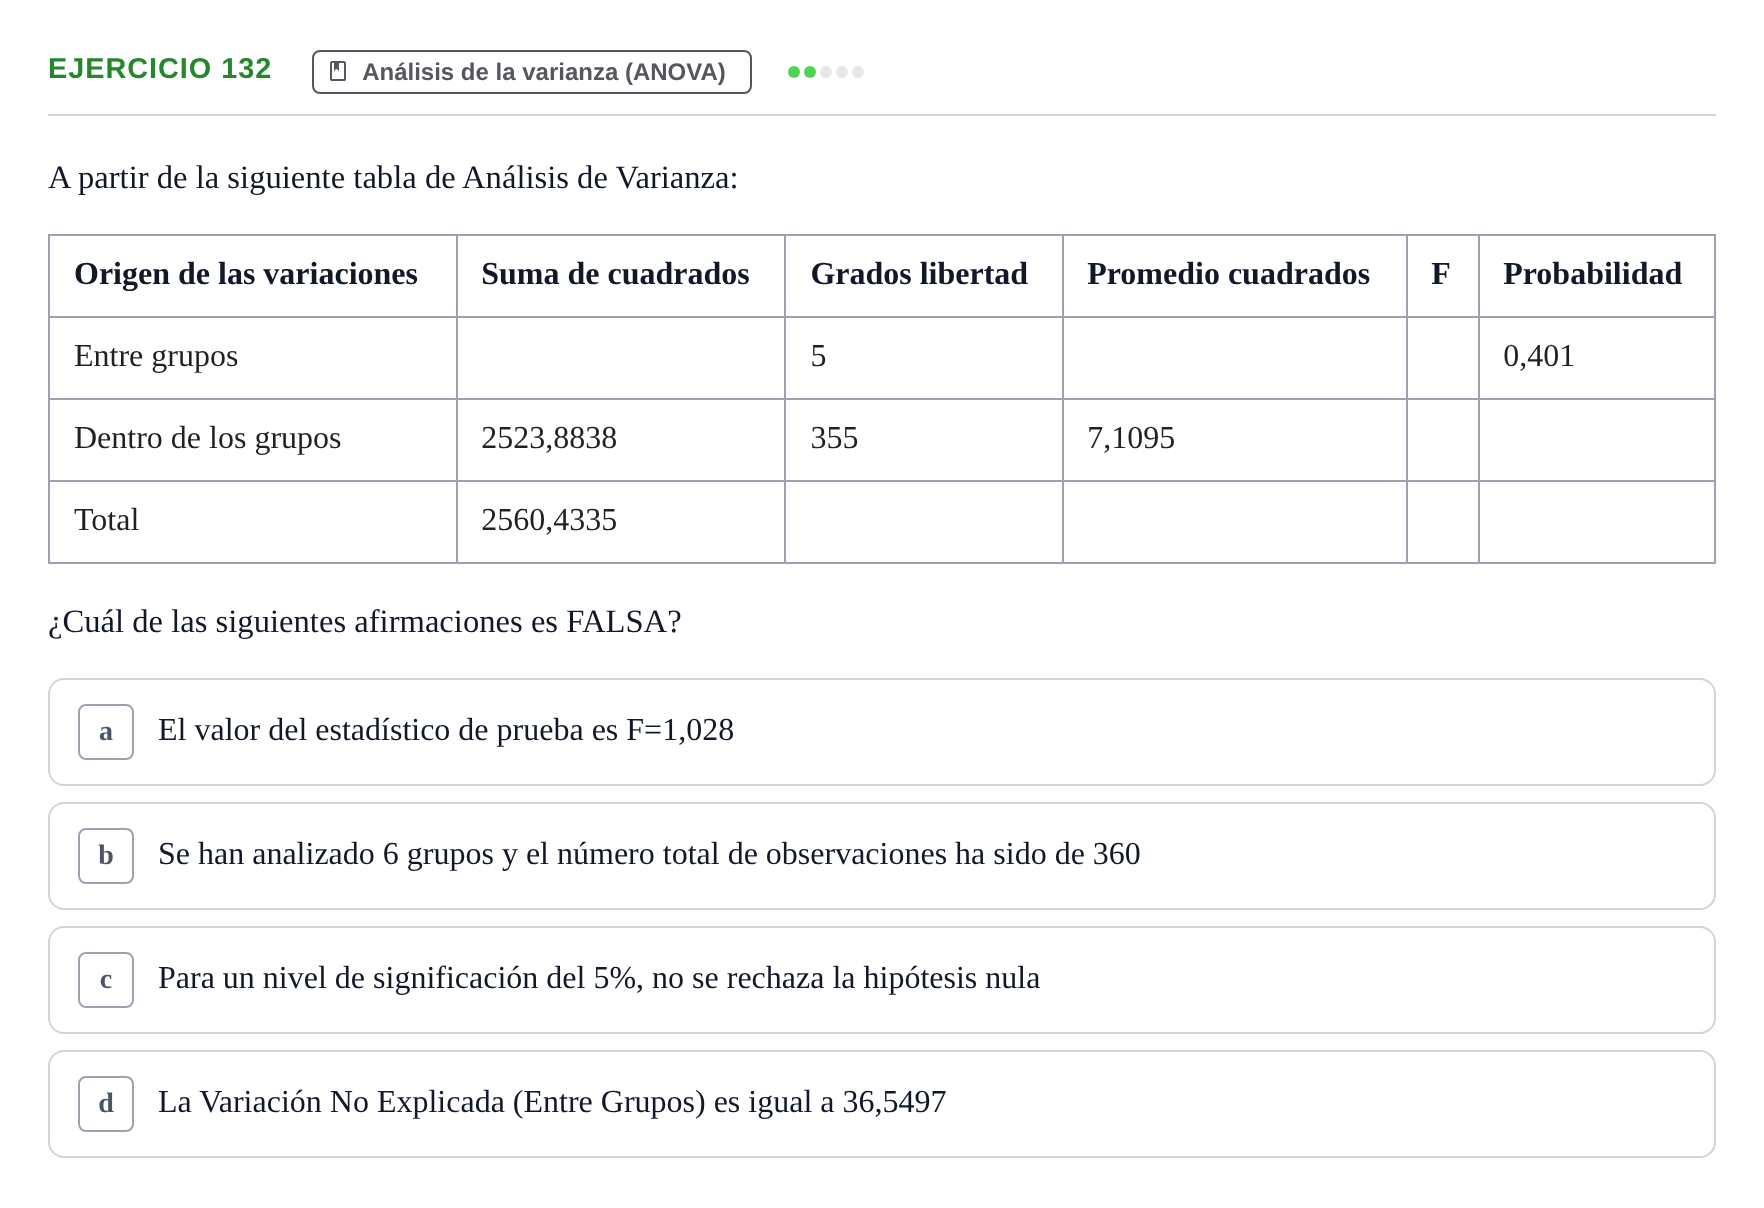The image size is (1764, 1208).
Task: Click the letter box 'd' option marker
Action: (106, 1104)
